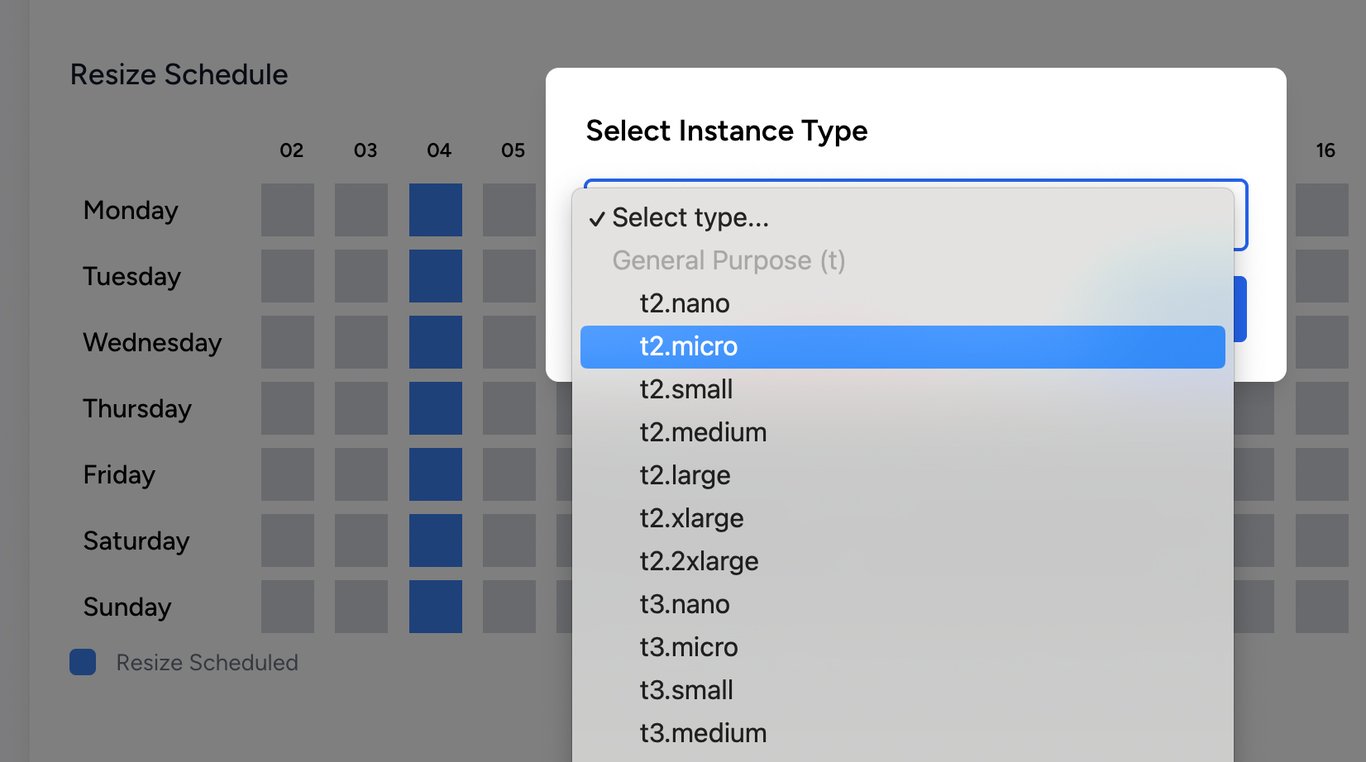Choose t2.large from the list
Viewport: 1366px width, 762px height.
pyautogui.click(x=685, y=475)
